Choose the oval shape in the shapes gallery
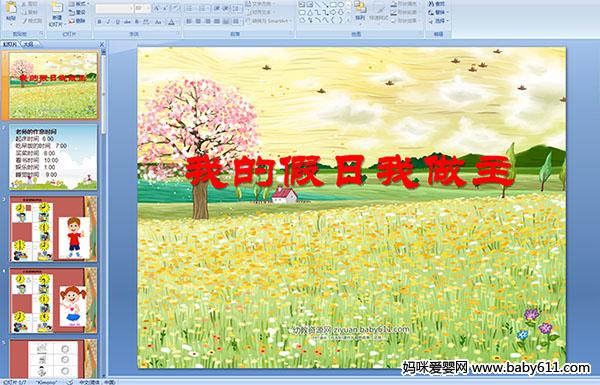 click(341, 5)
